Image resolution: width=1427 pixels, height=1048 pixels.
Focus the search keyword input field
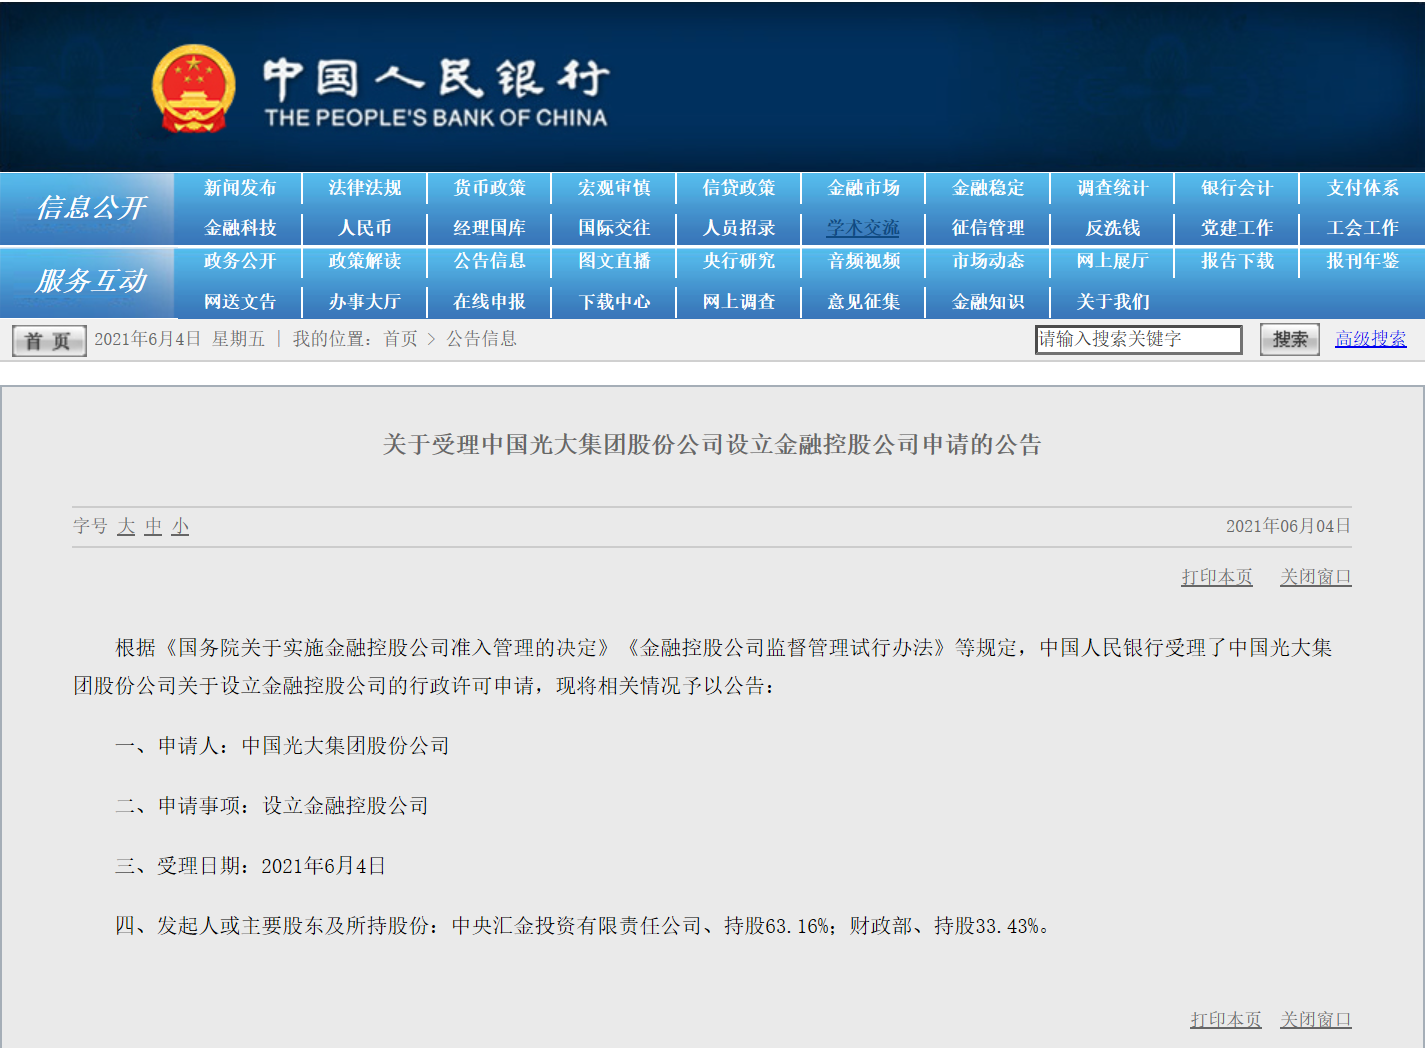click(x=1137, y=340)
